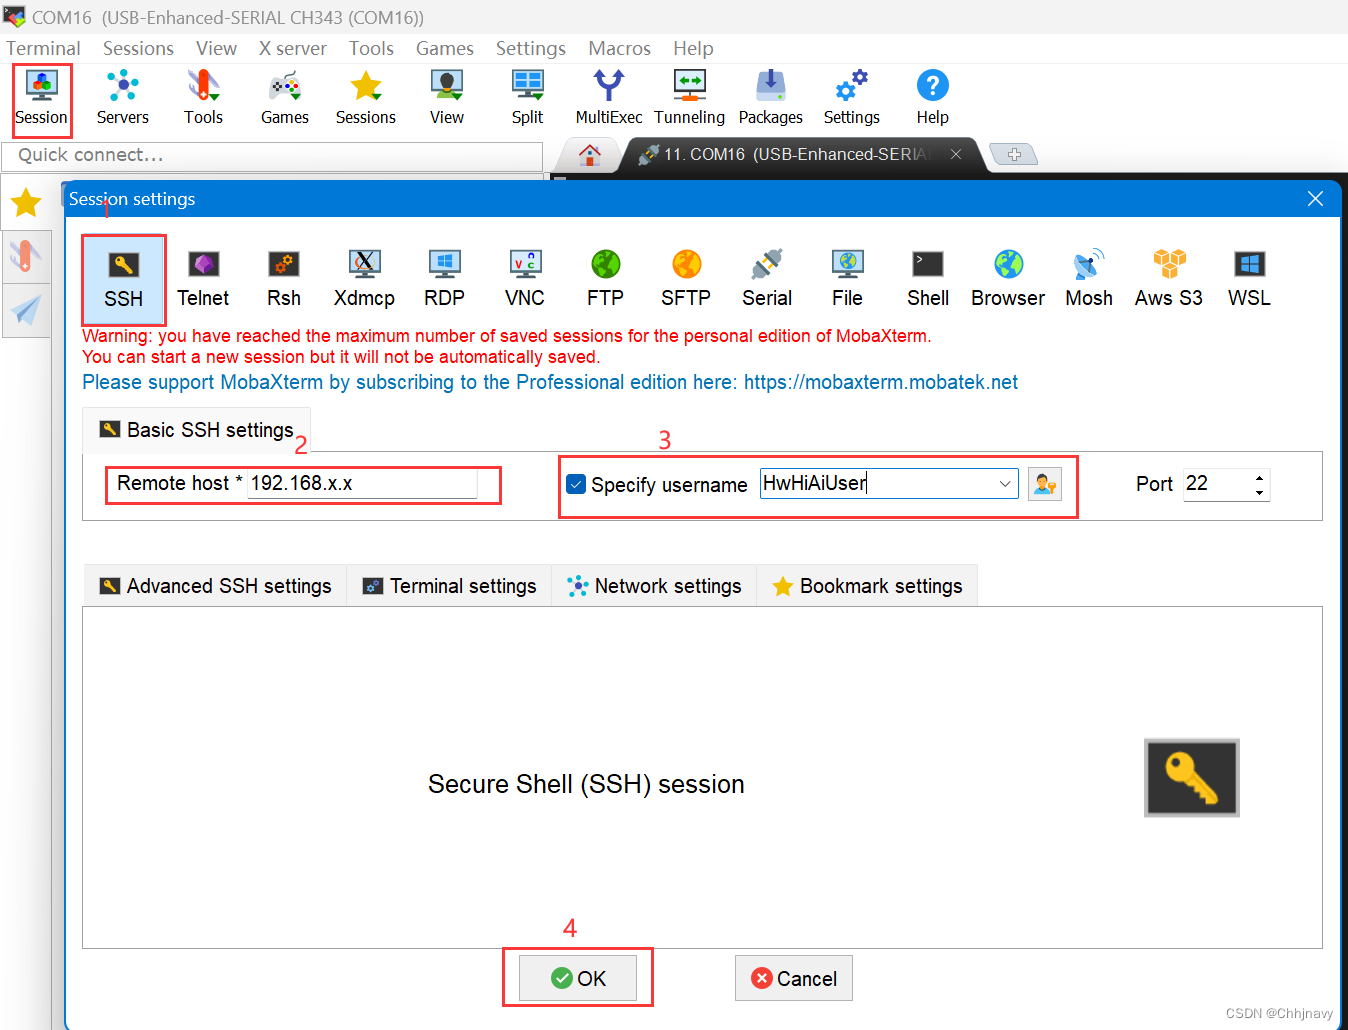Image resolution: width=1348 pixels, height=1030 pixels.
Task: Activate MultiExec toolbar icon
Action: click(x=609, y=99)
